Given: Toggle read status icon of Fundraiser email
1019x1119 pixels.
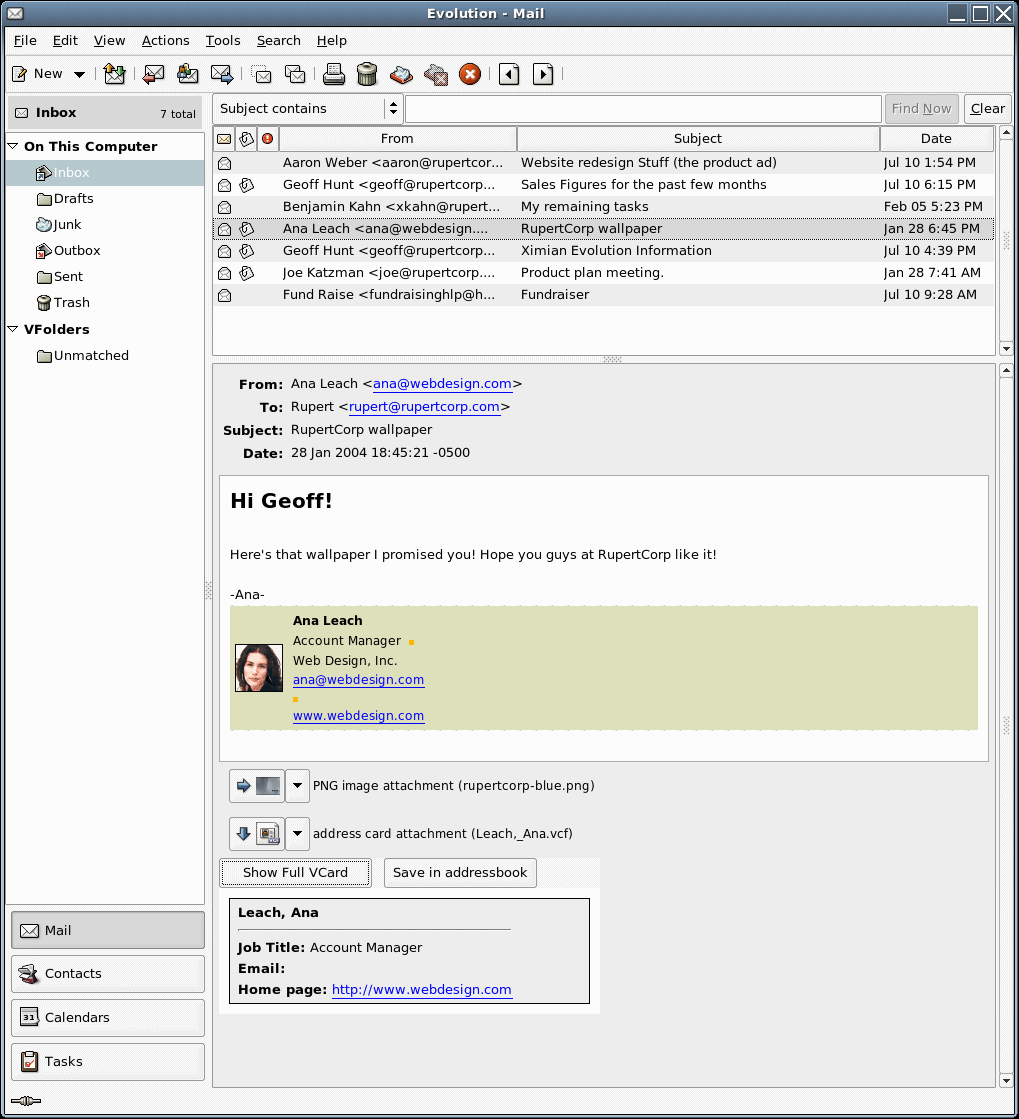Looking at the screenshot, I should [x=224, y=295].
